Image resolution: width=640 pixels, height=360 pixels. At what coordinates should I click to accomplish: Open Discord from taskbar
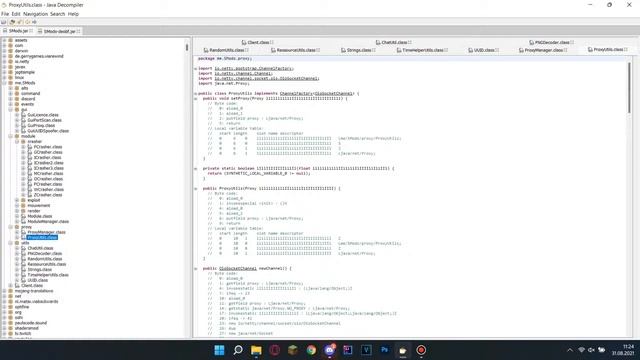pyautogui.click(x=330, y=350)
